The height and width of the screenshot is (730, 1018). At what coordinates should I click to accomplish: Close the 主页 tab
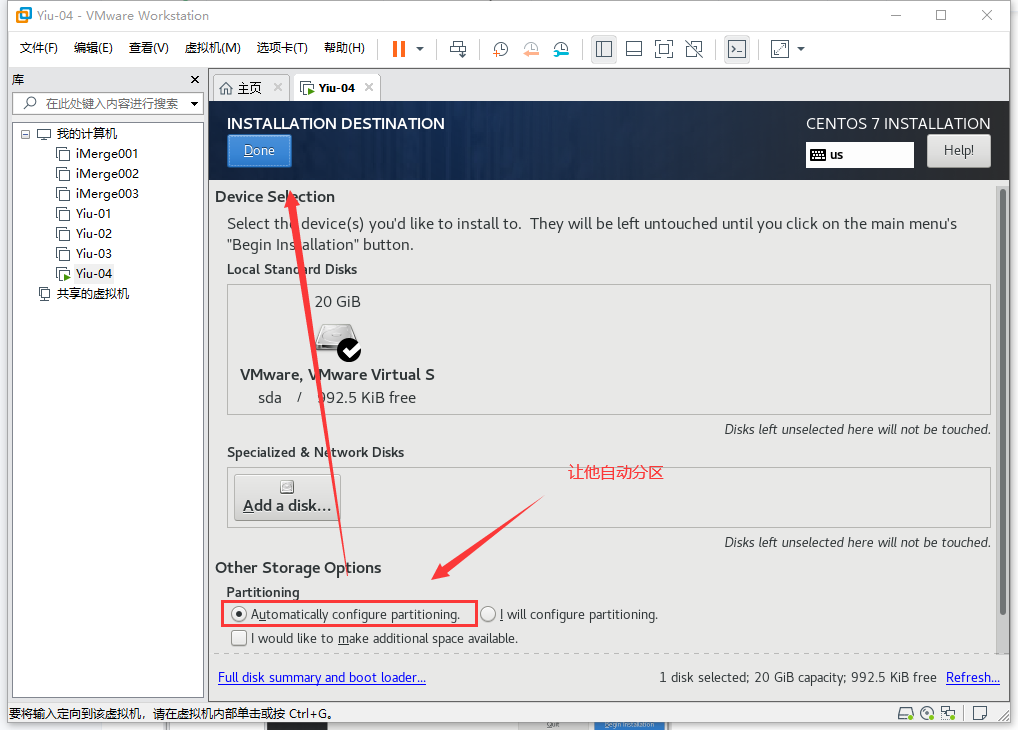pos(278,87)
